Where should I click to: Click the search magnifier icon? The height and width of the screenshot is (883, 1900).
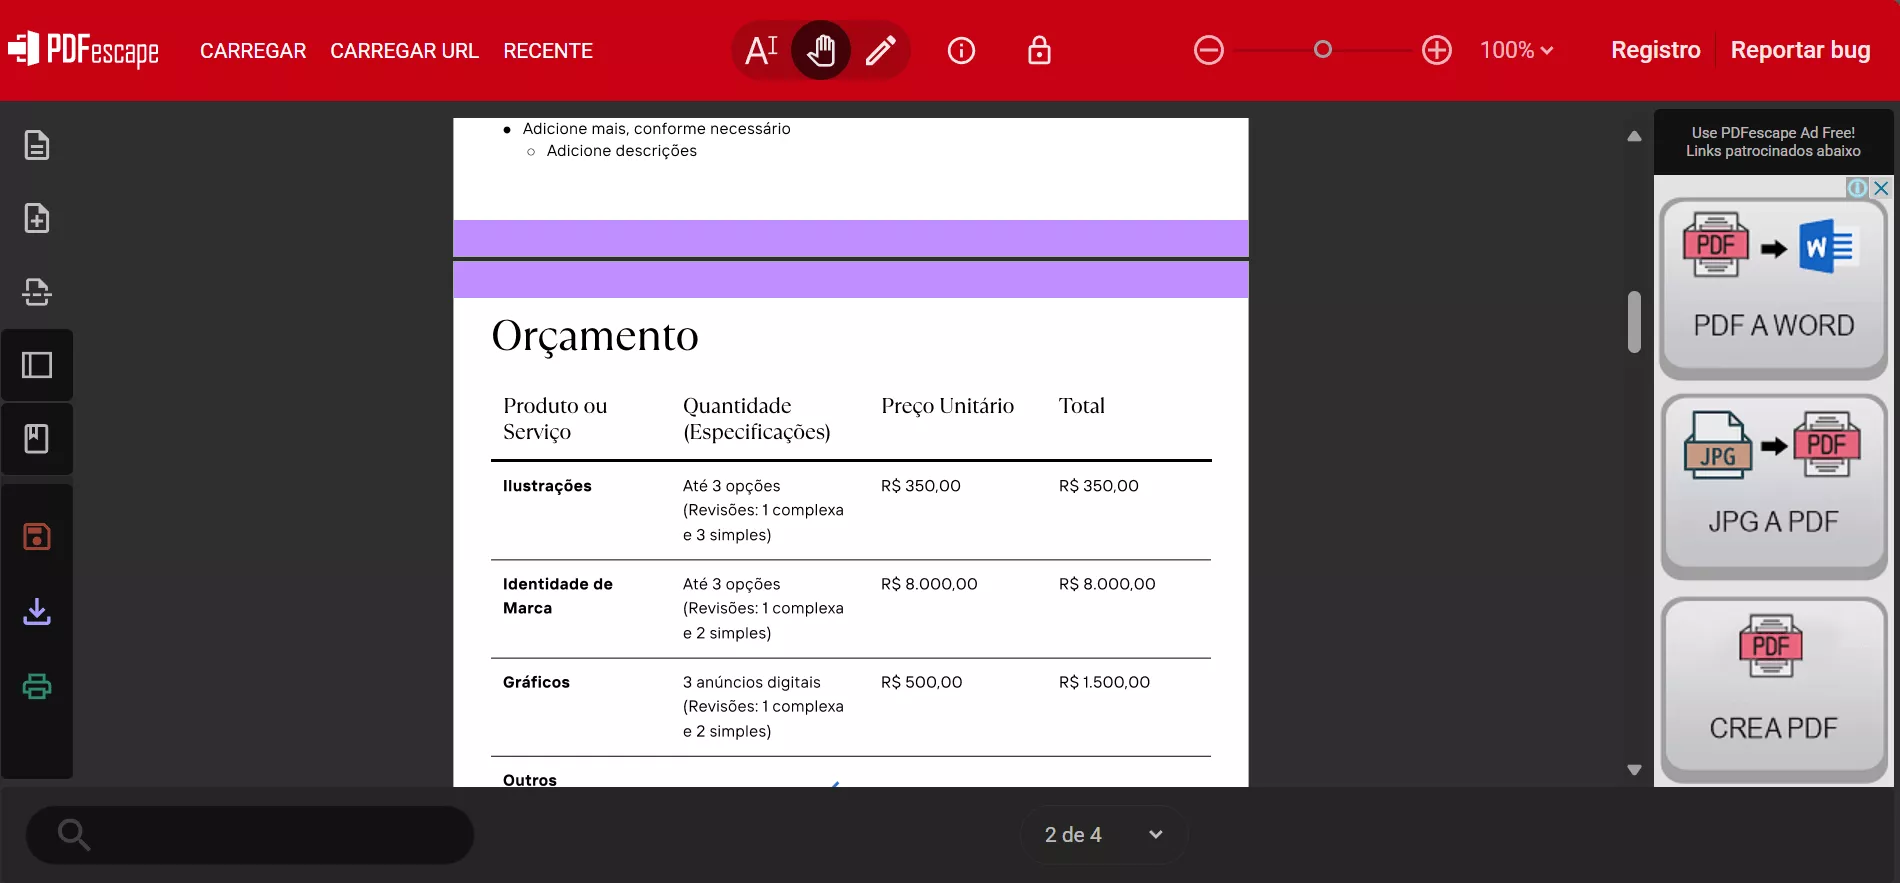click(74, 834)
